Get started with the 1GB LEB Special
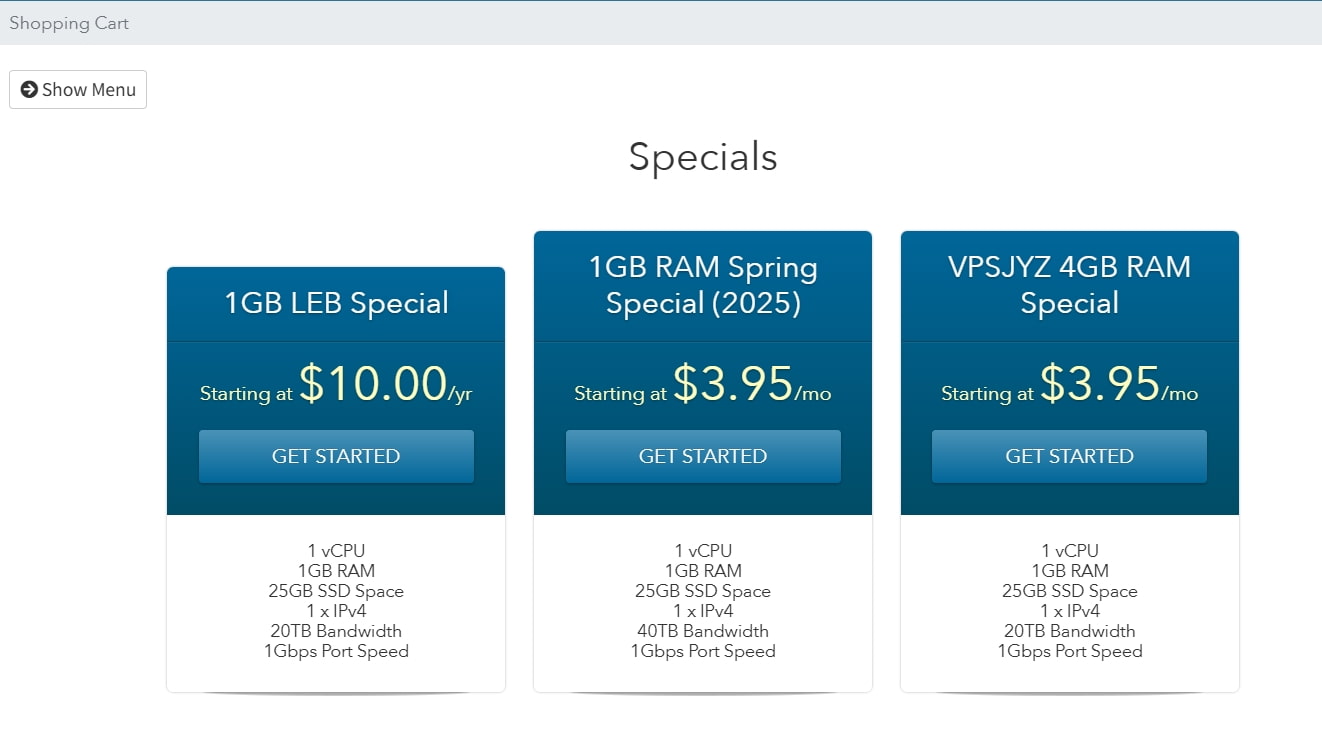The image size is (1322, 731). pos(336,456)
